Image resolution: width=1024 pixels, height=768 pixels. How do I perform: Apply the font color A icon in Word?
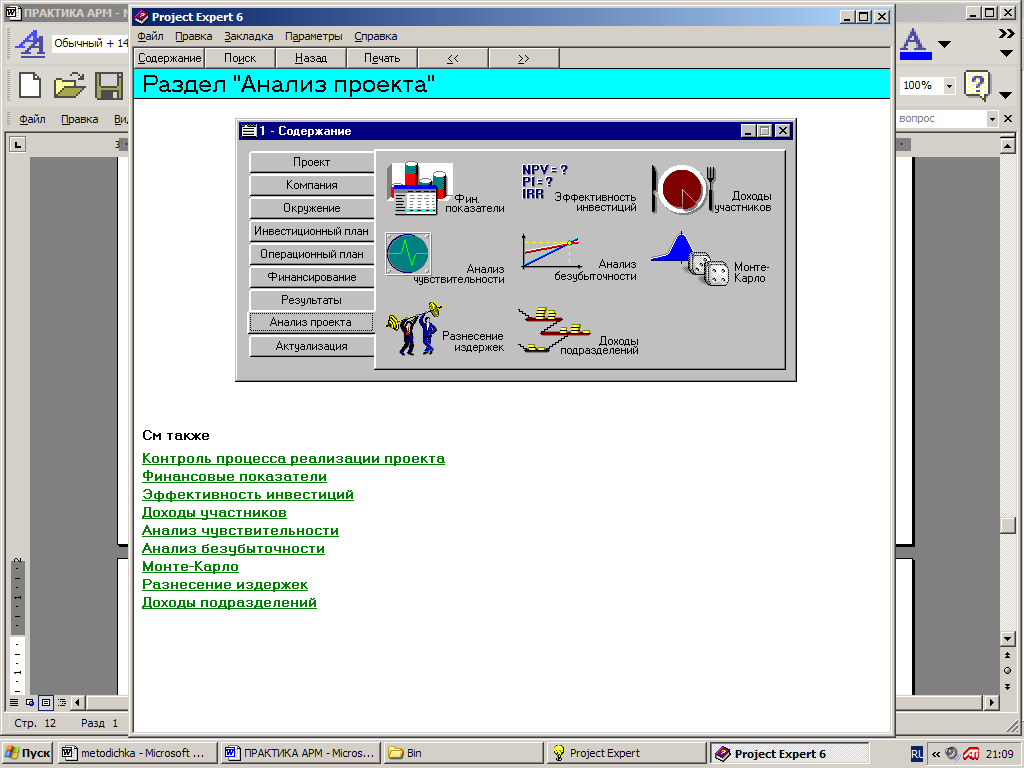point(916,44)
